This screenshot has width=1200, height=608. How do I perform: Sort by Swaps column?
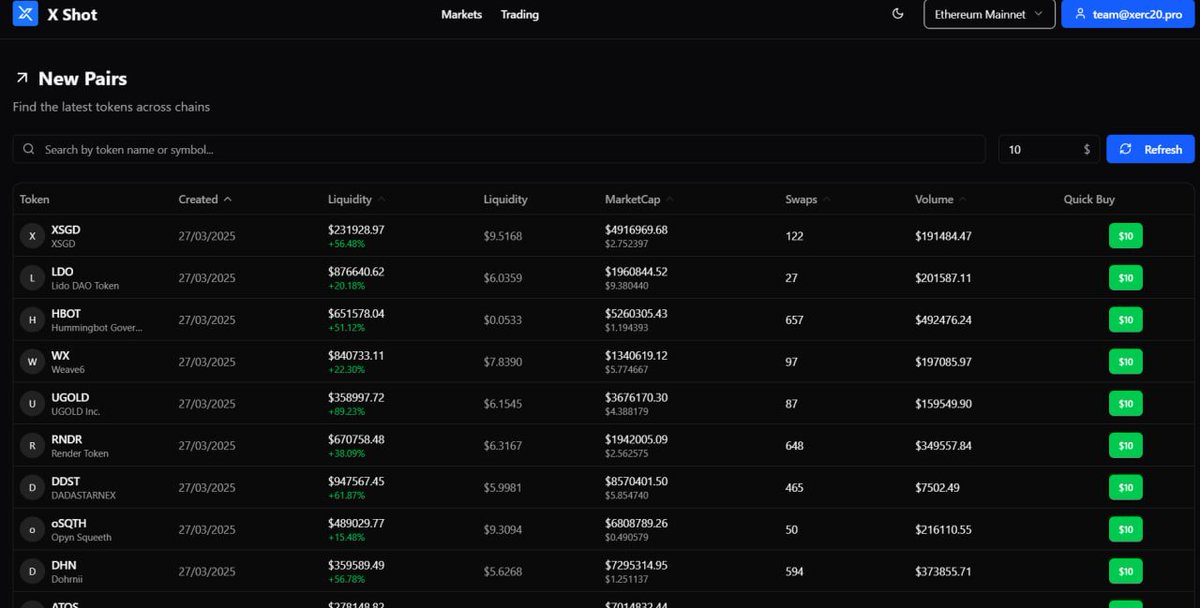click(x=808, y=199)
